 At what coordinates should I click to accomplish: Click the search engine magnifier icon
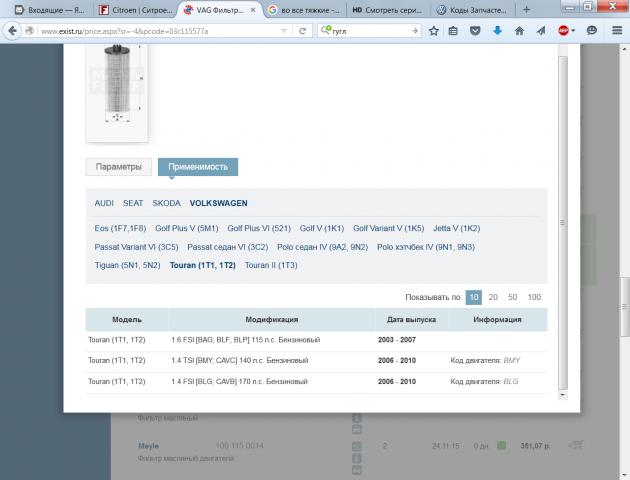coord(326,31)
